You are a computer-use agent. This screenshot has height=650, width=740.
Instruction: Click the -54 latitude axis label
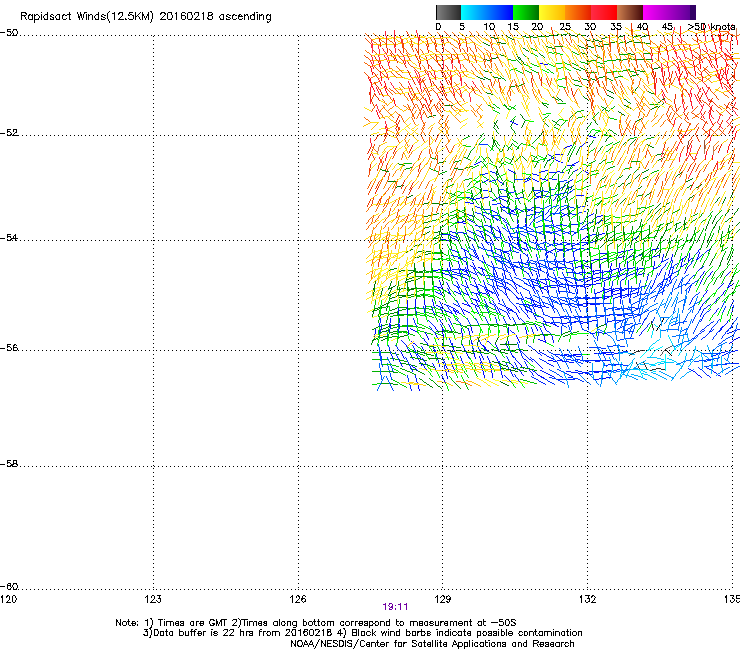(9, 237)
